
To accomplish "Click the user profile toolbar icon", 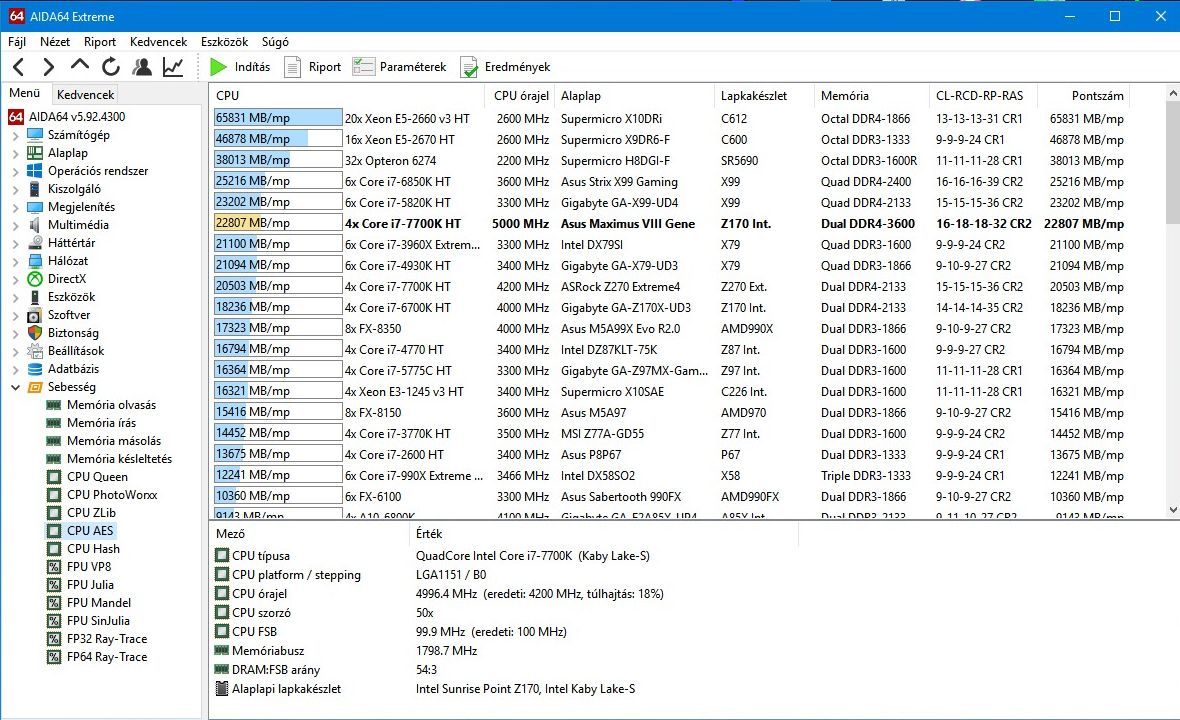I will click(141, 67).
